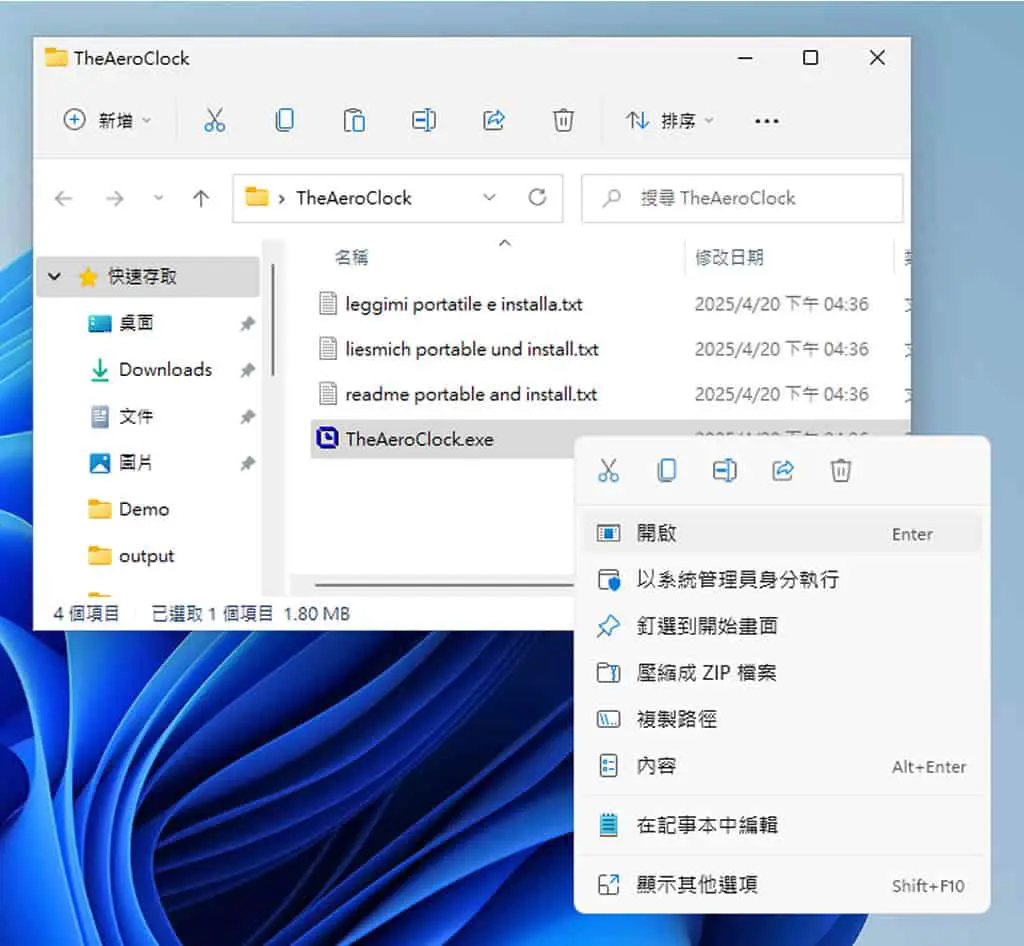
Task: Click the Delete icon in context menu
Action: coord(840,470)
